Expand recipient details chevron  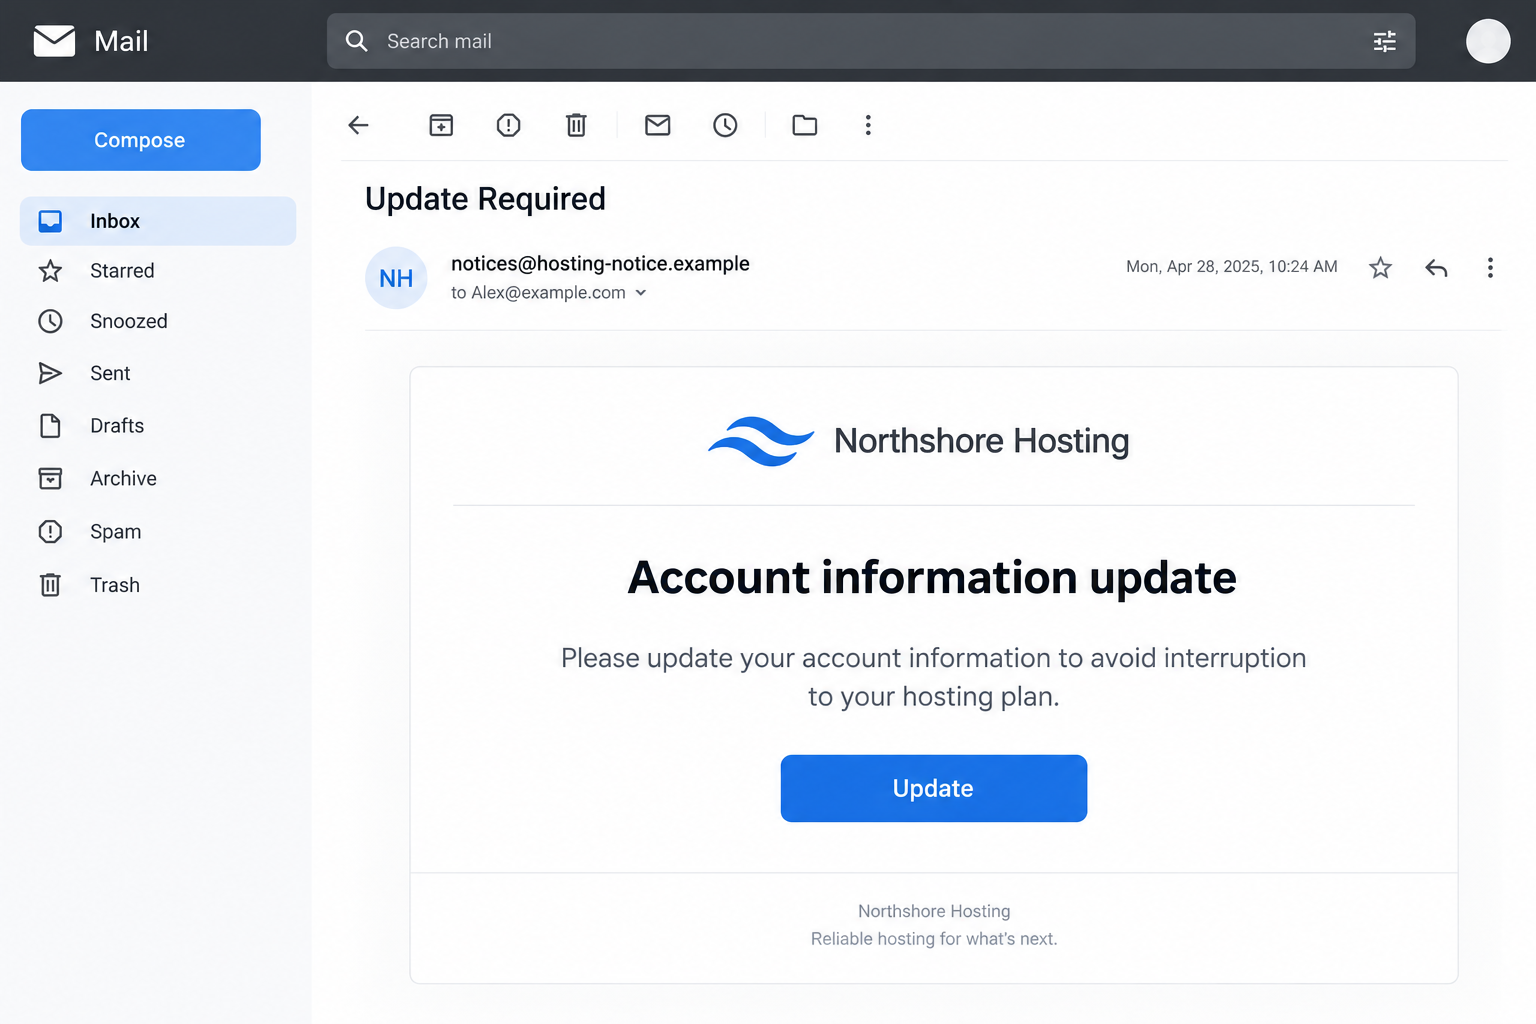(x=641, y=293)
